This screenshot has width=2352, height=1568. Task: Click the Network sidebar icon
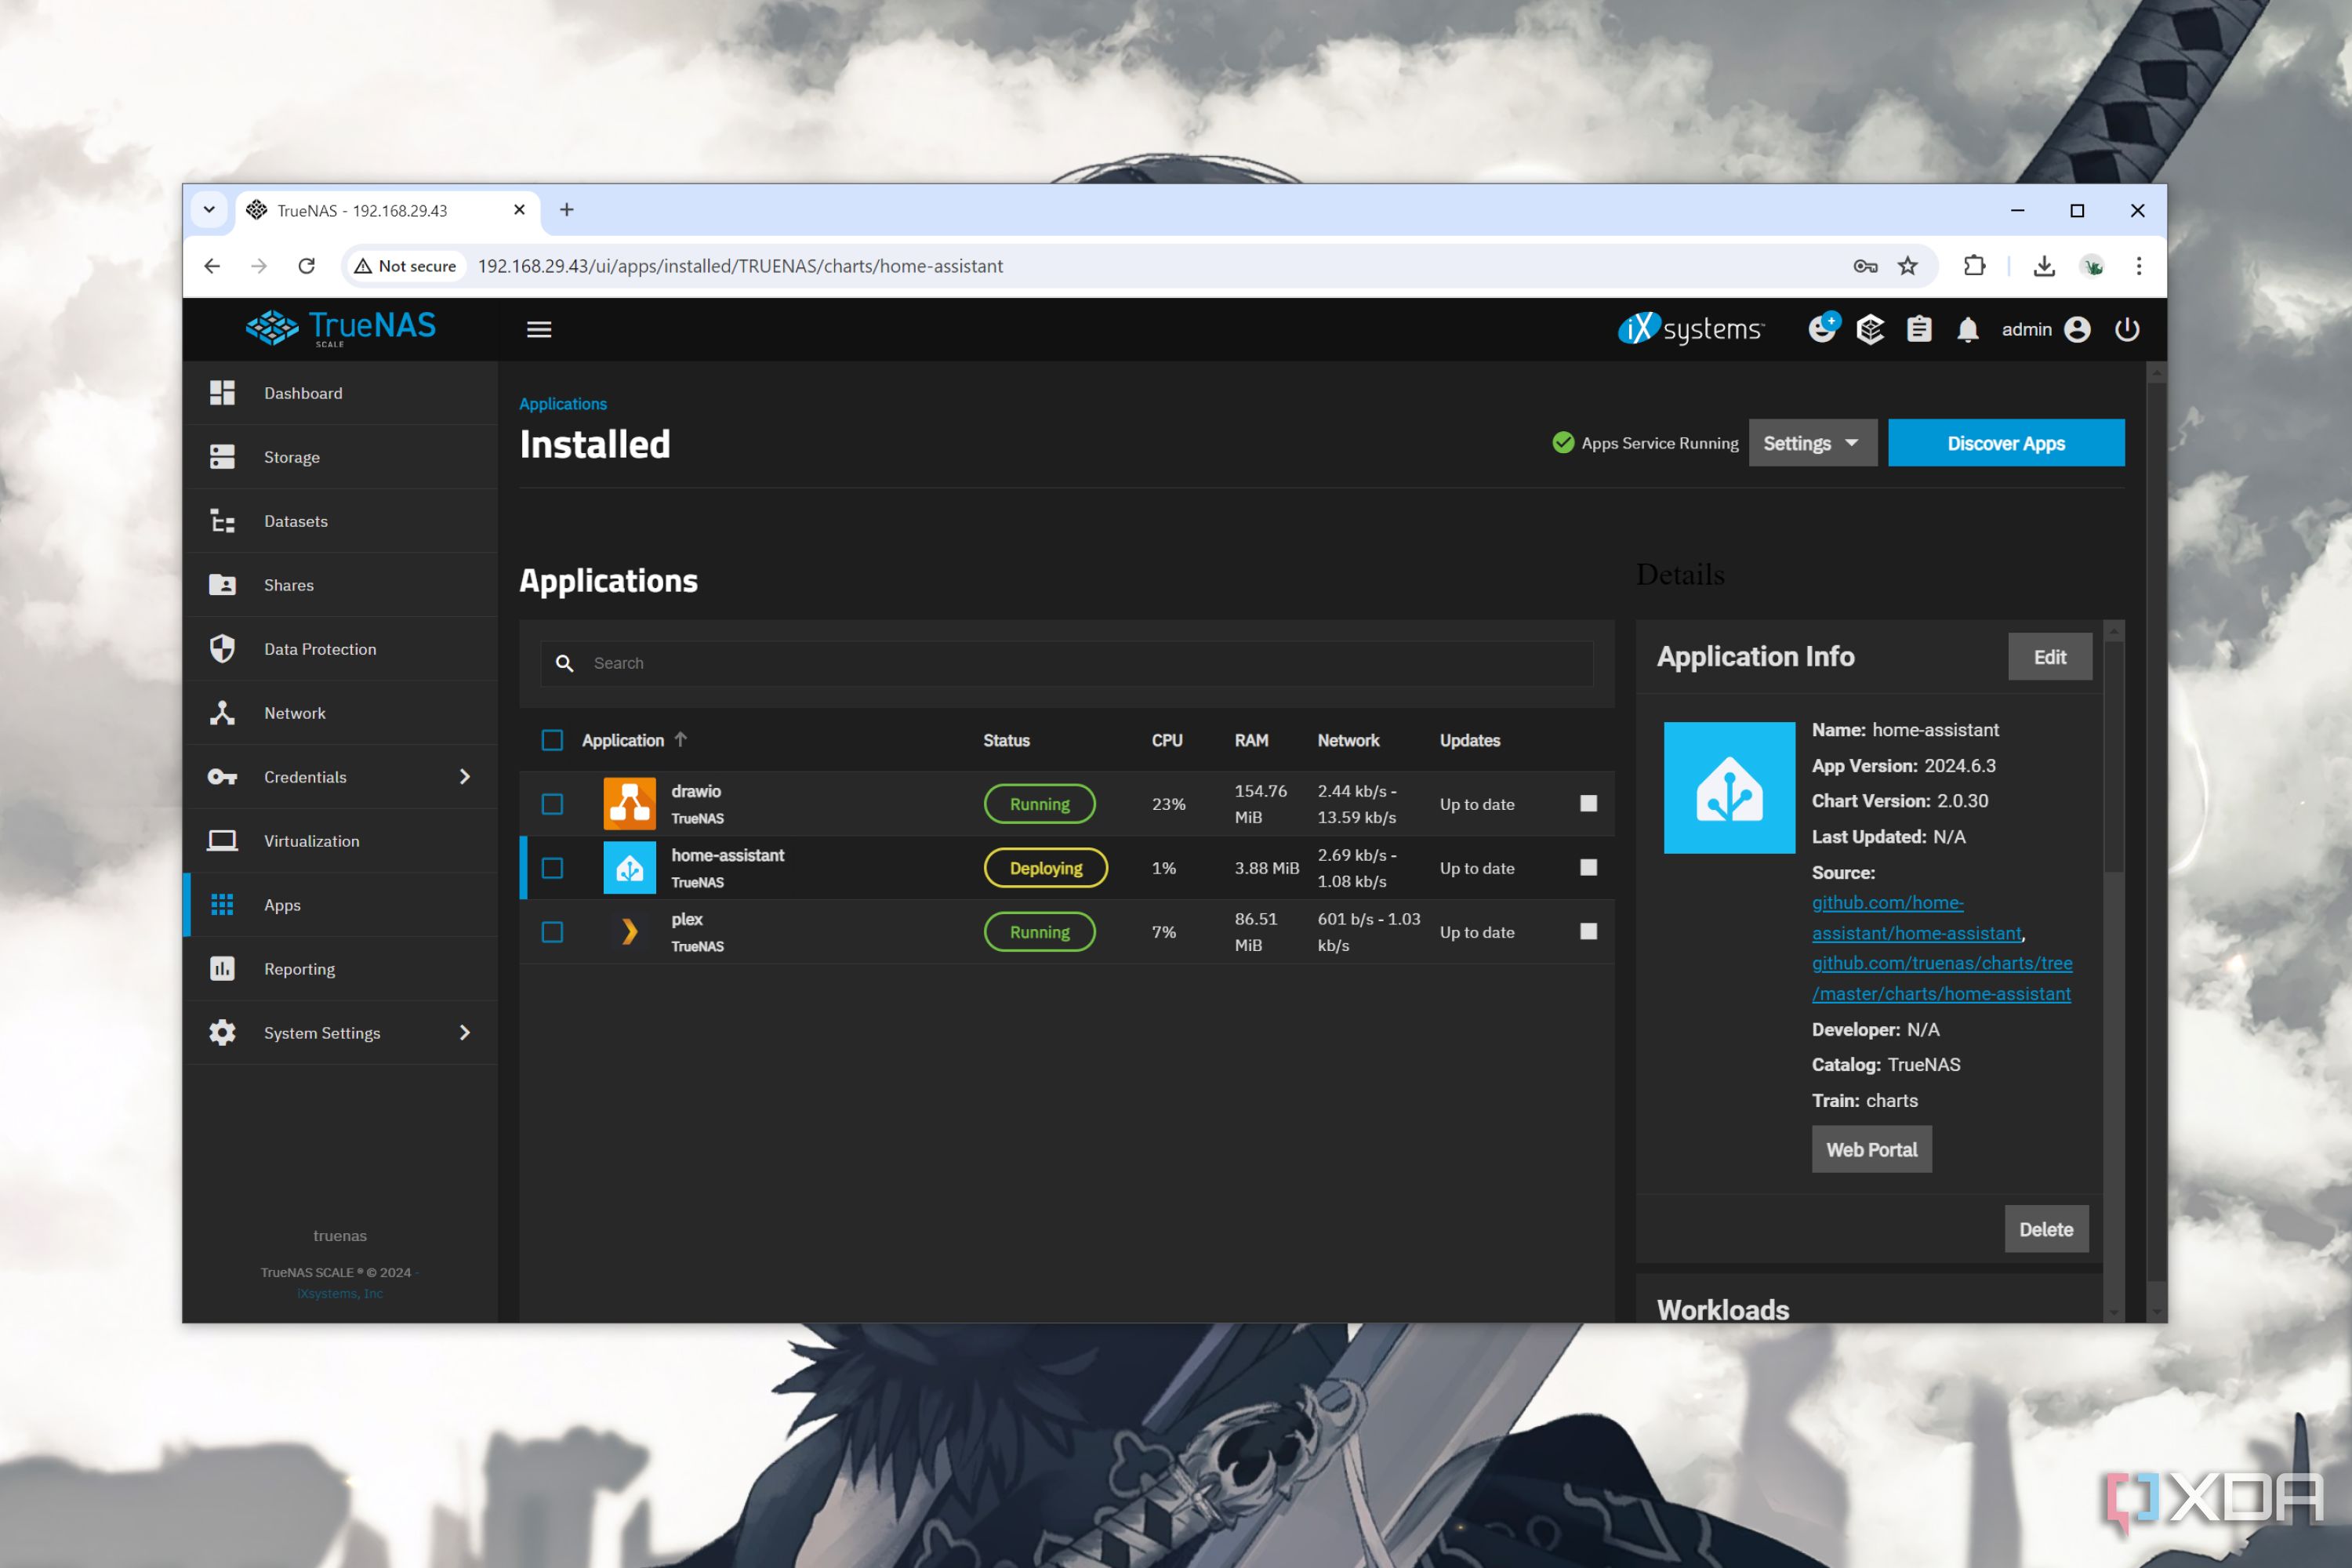click(x=222, y=713)
